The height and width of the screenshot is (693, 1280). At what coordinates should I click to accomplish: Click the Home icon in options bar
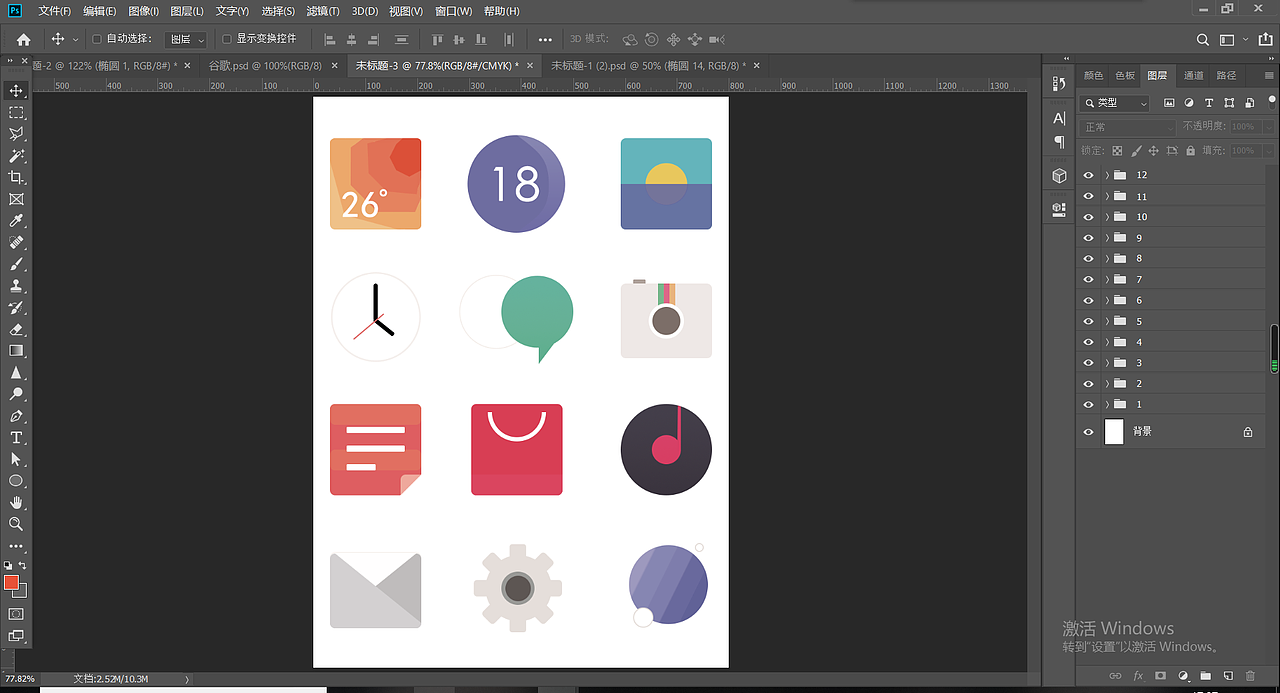pyautogui.click(x=23, y=39)
